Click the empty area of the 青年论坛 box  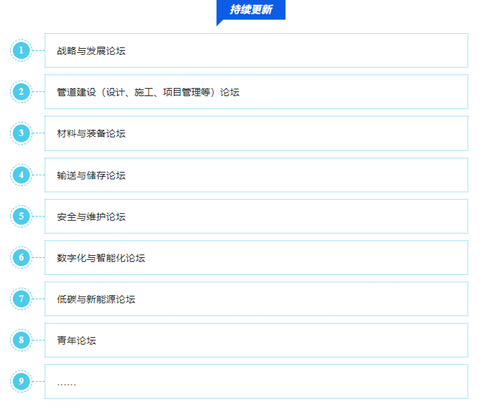[x=283, y=340]
